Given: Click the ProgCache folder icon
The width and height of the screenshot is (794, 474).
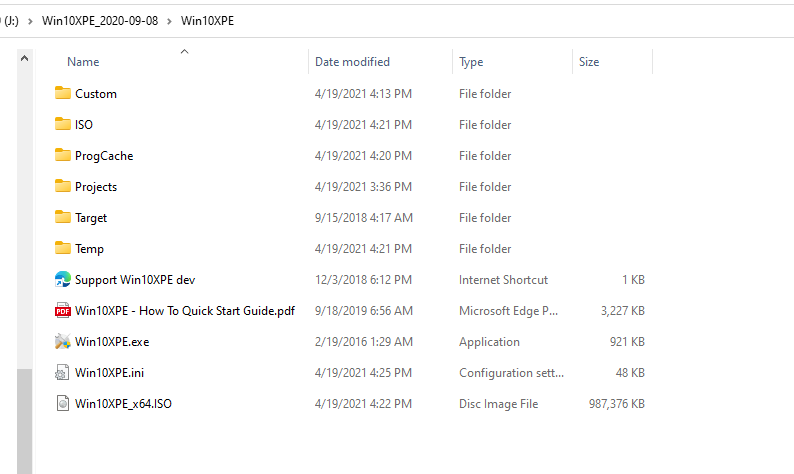Looking at the screenshot, I should [63, 156].
